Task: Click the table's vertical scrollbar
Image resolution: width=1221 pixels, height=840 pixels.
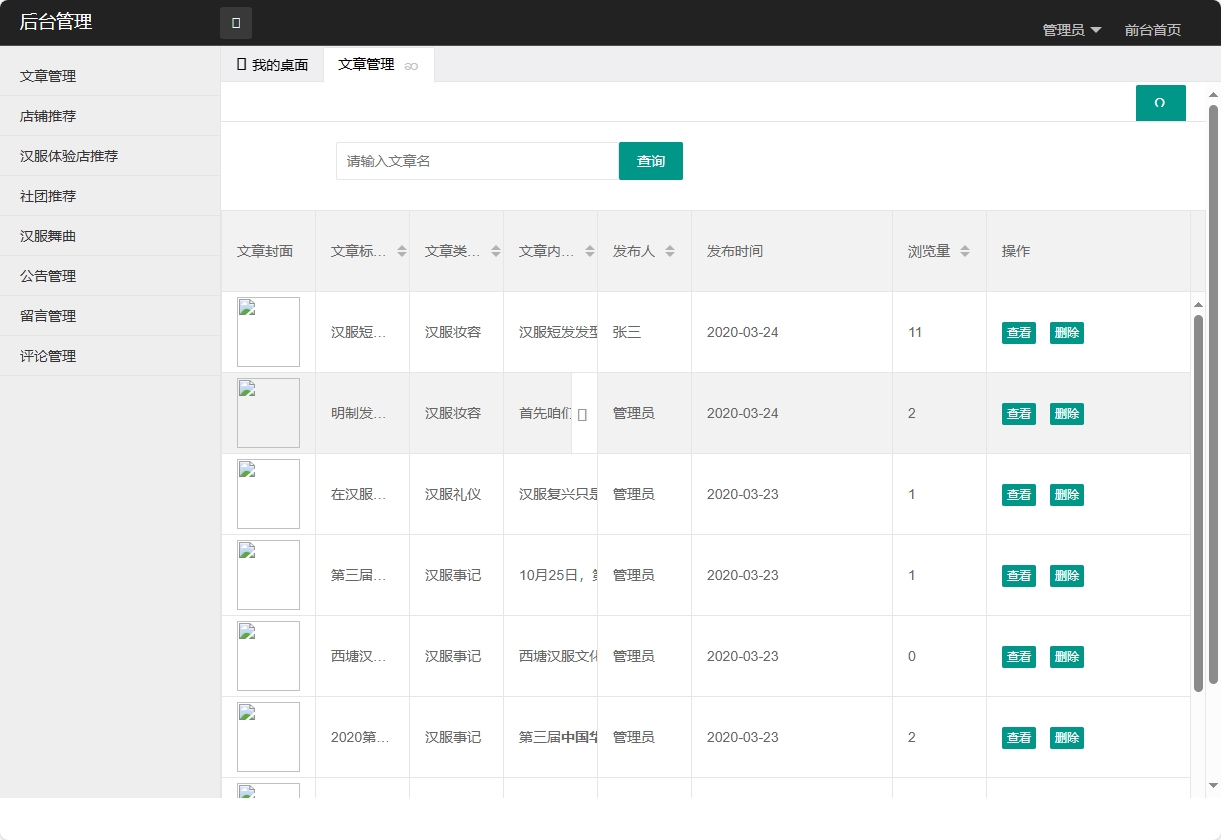Action: (x=1197, y=500)
